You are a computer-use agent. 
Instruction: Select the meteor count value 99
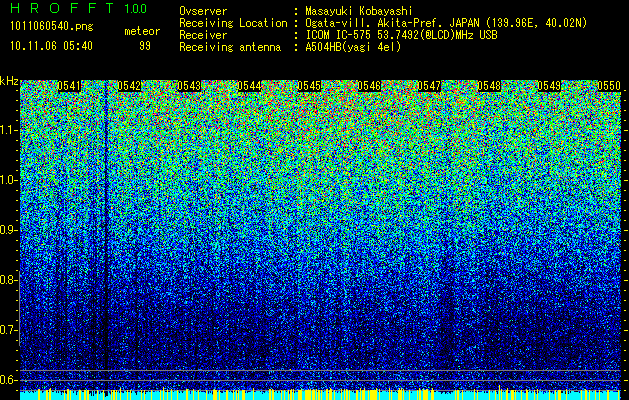pyautogui.click(x=145, y=46)
